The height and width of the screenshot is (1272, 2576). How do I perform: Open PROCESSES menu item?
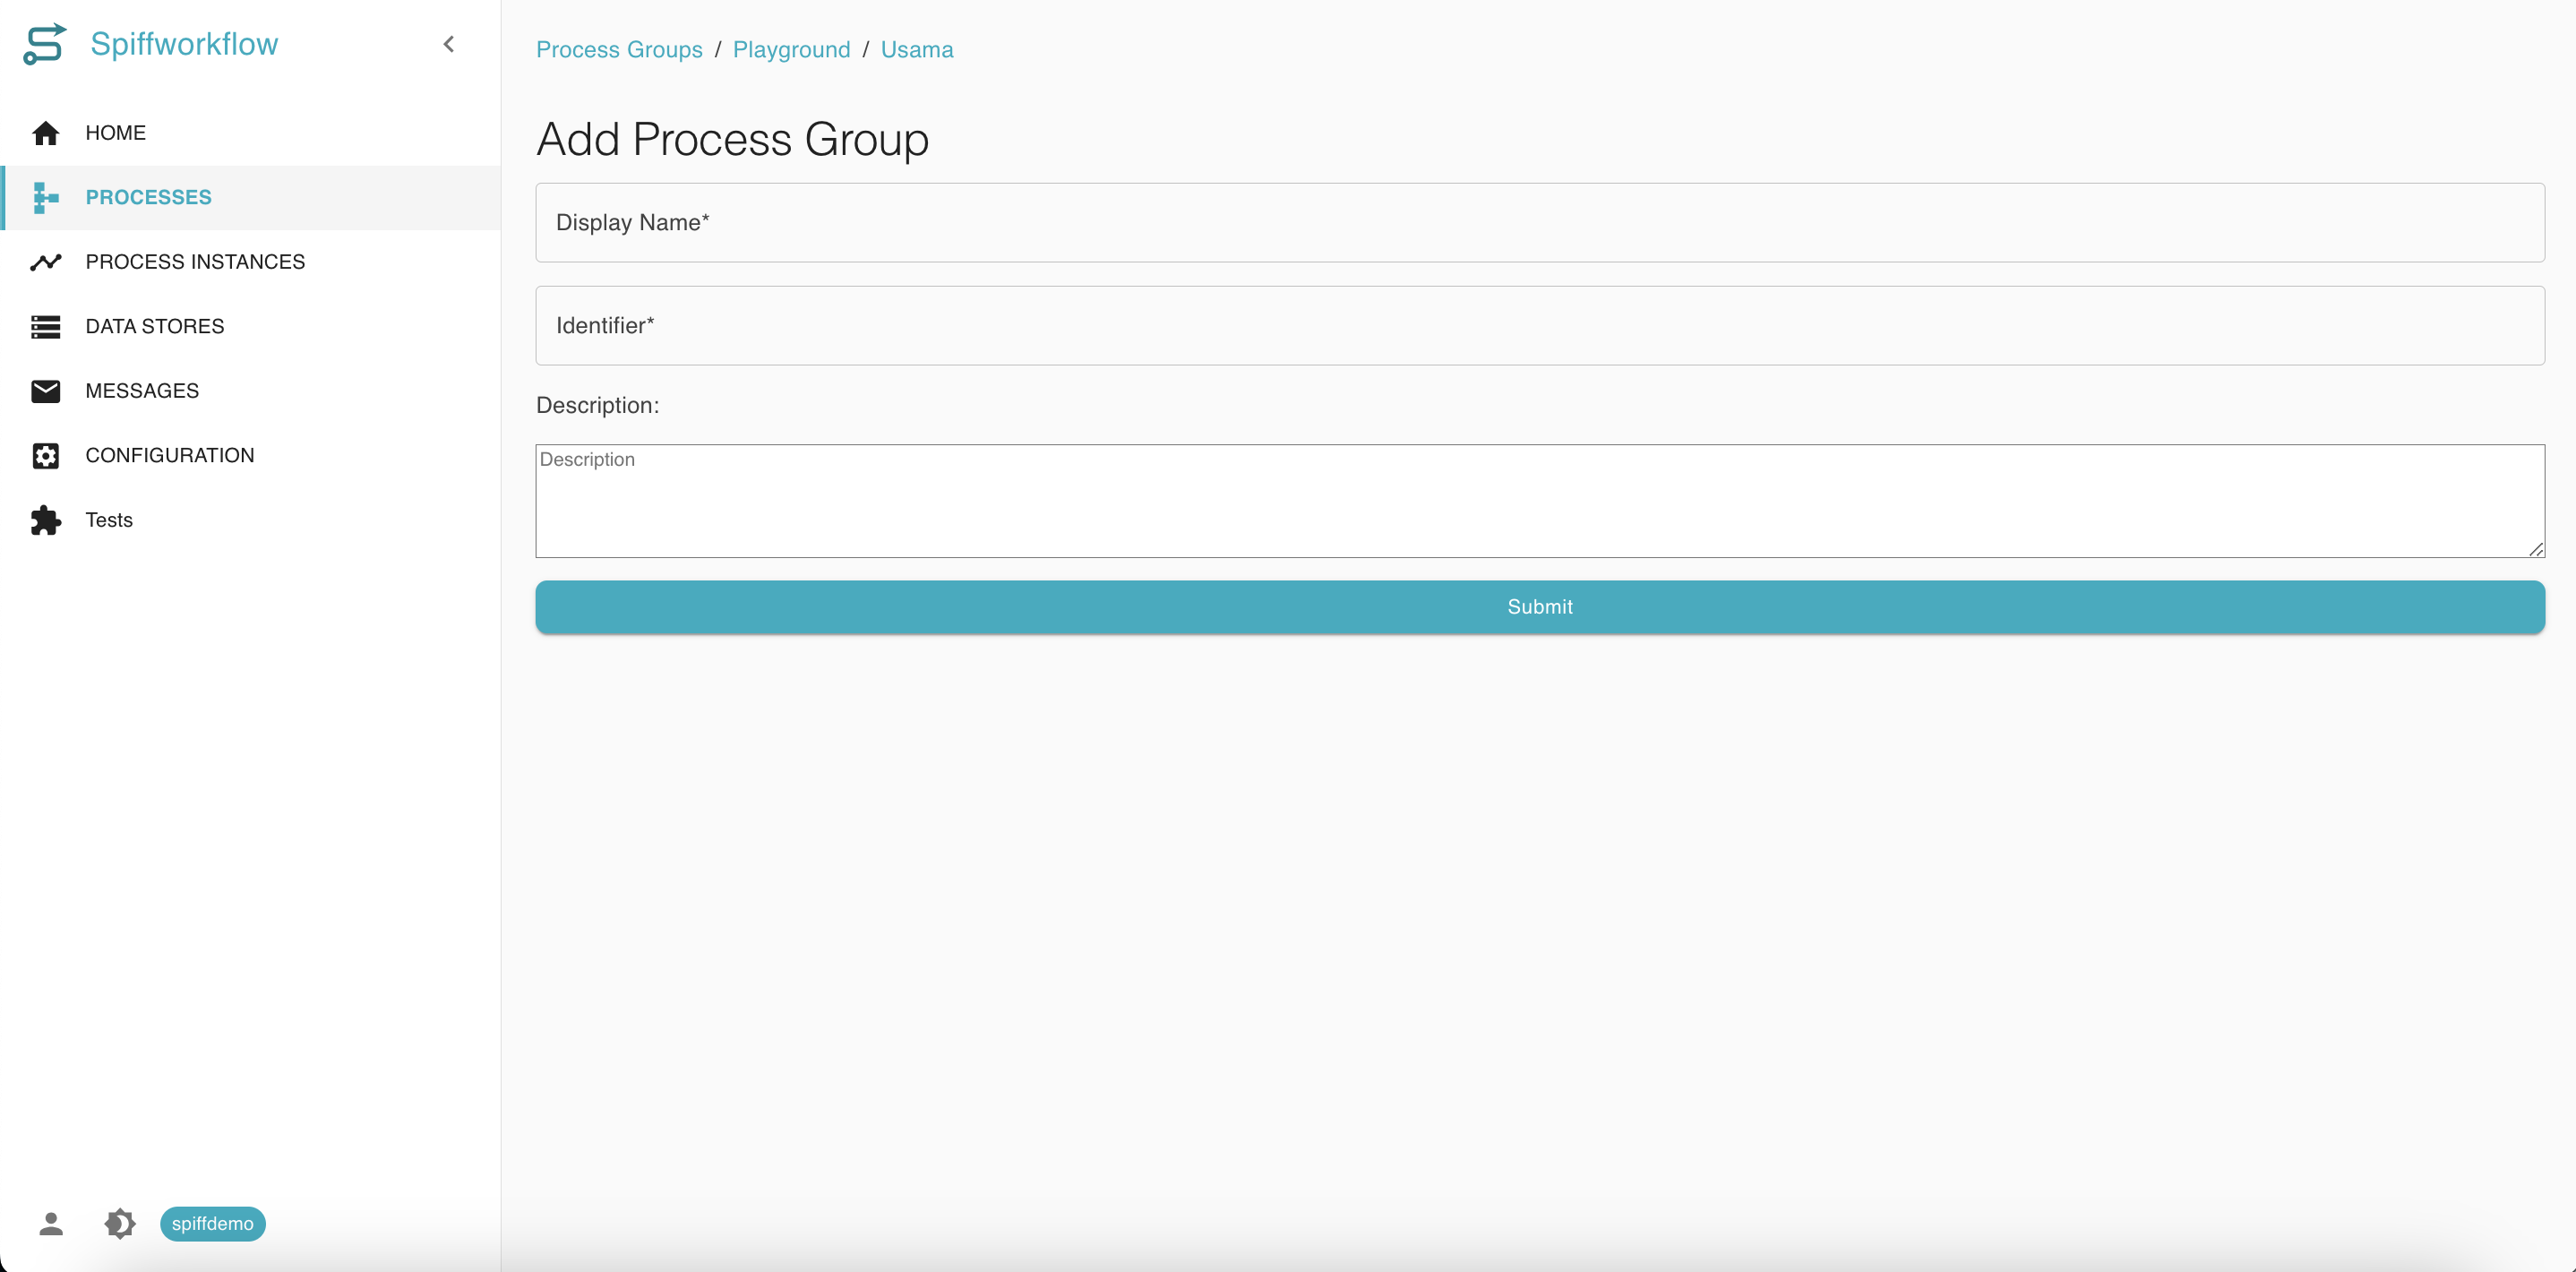point(251,198)
